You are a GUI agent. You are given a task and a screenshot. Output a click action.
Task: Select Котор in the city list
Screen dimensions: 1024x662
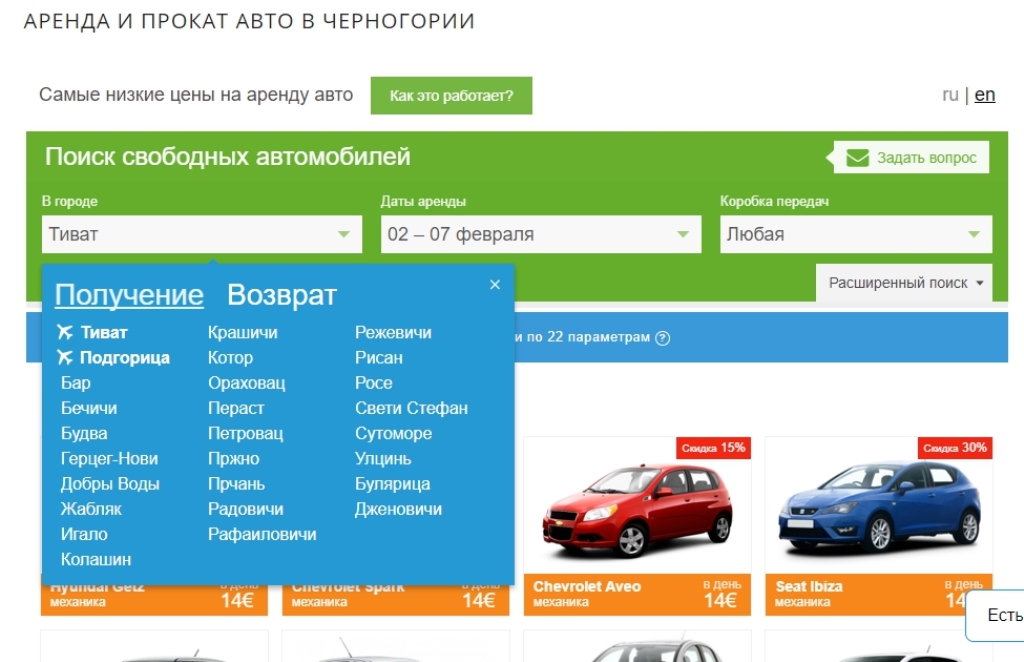[230, 357]
